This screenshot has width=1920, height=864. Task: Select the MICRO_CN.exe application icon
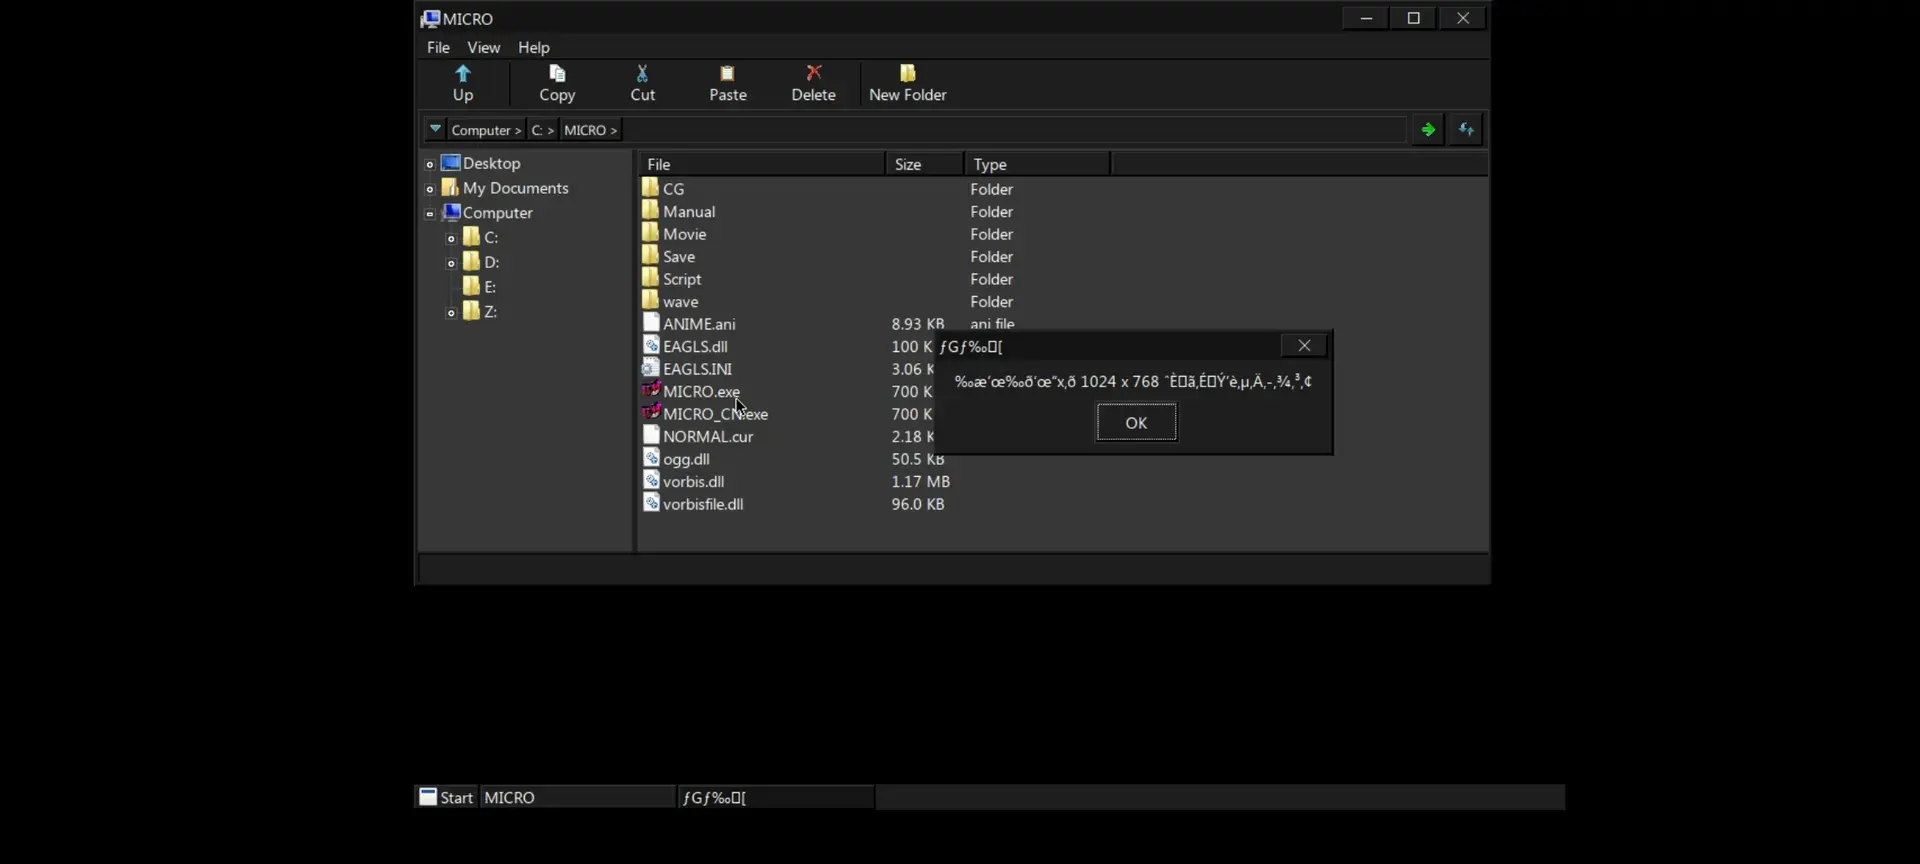coord(651,412)
